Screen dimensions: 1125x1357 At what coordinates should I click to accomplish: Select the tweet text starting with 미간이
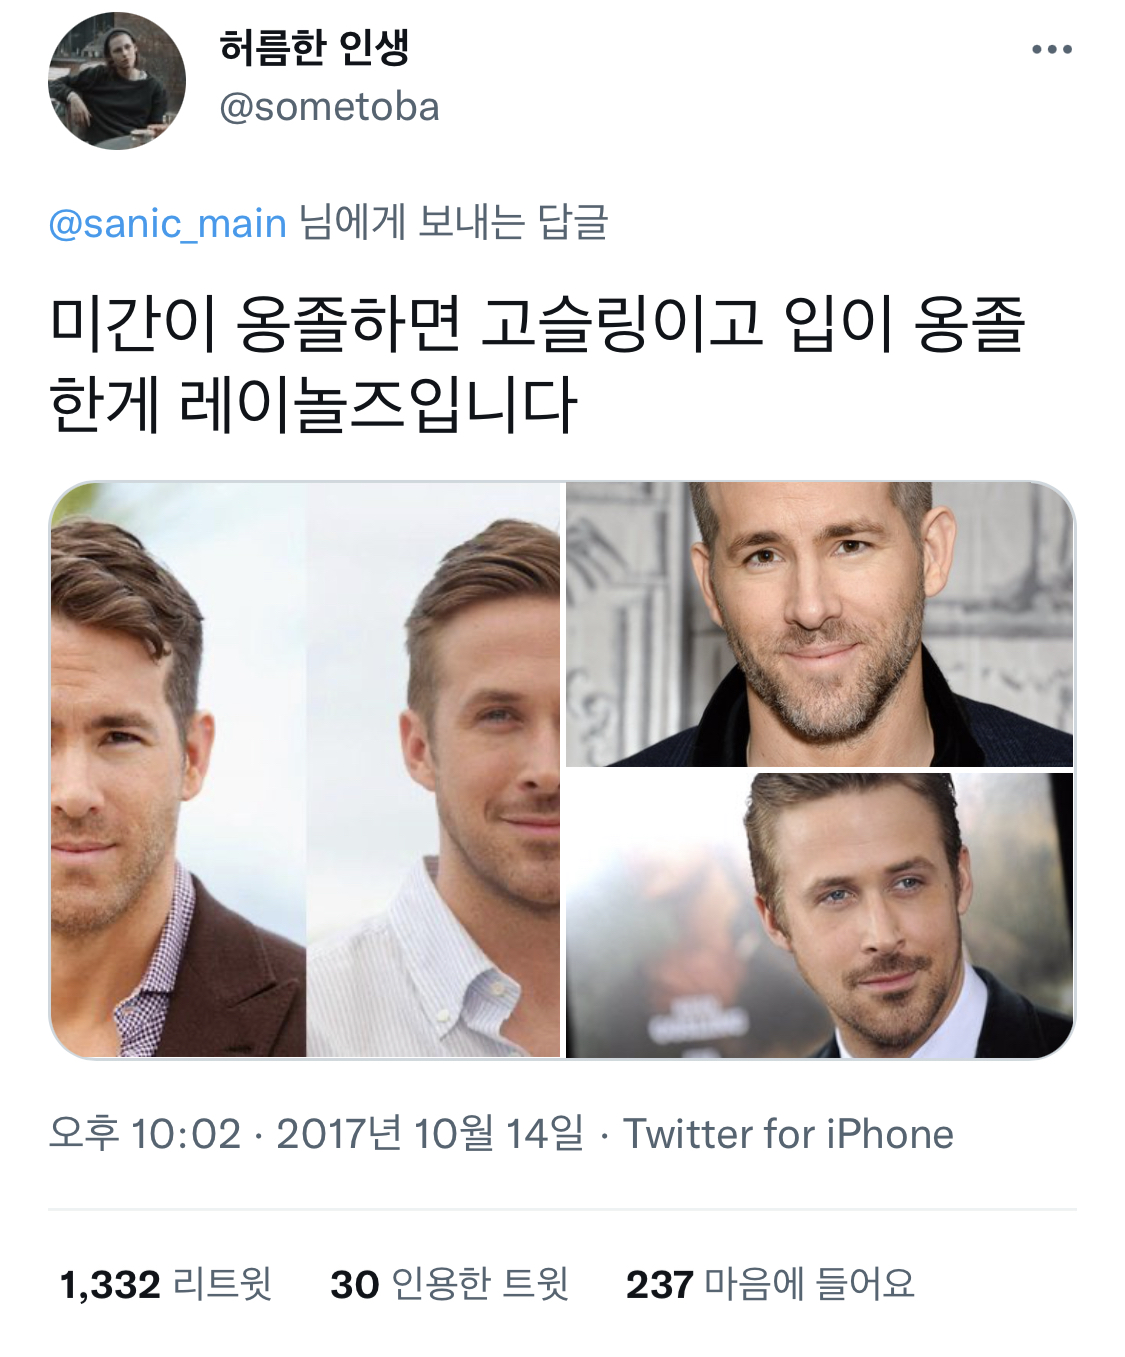[x=538, y=364]
